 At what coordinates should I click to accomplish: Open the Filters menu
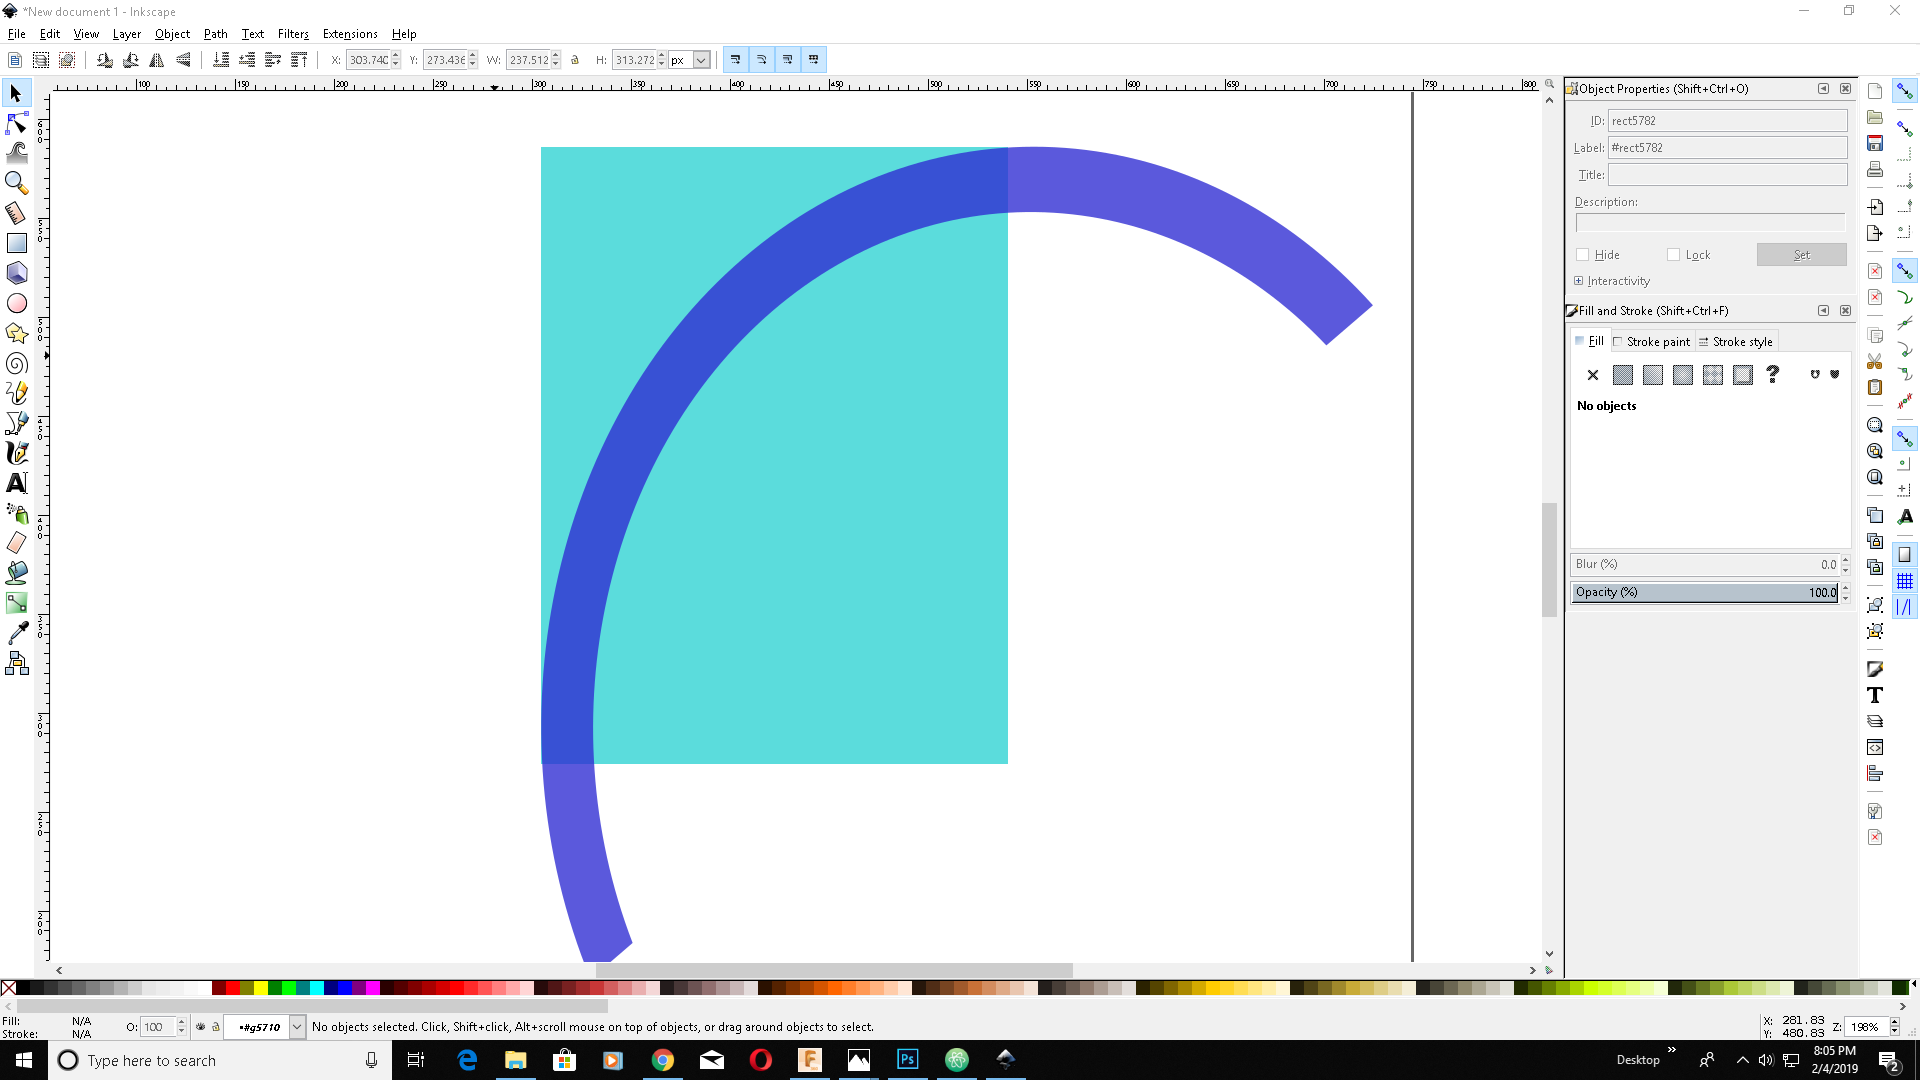click(x=292, y=34)
